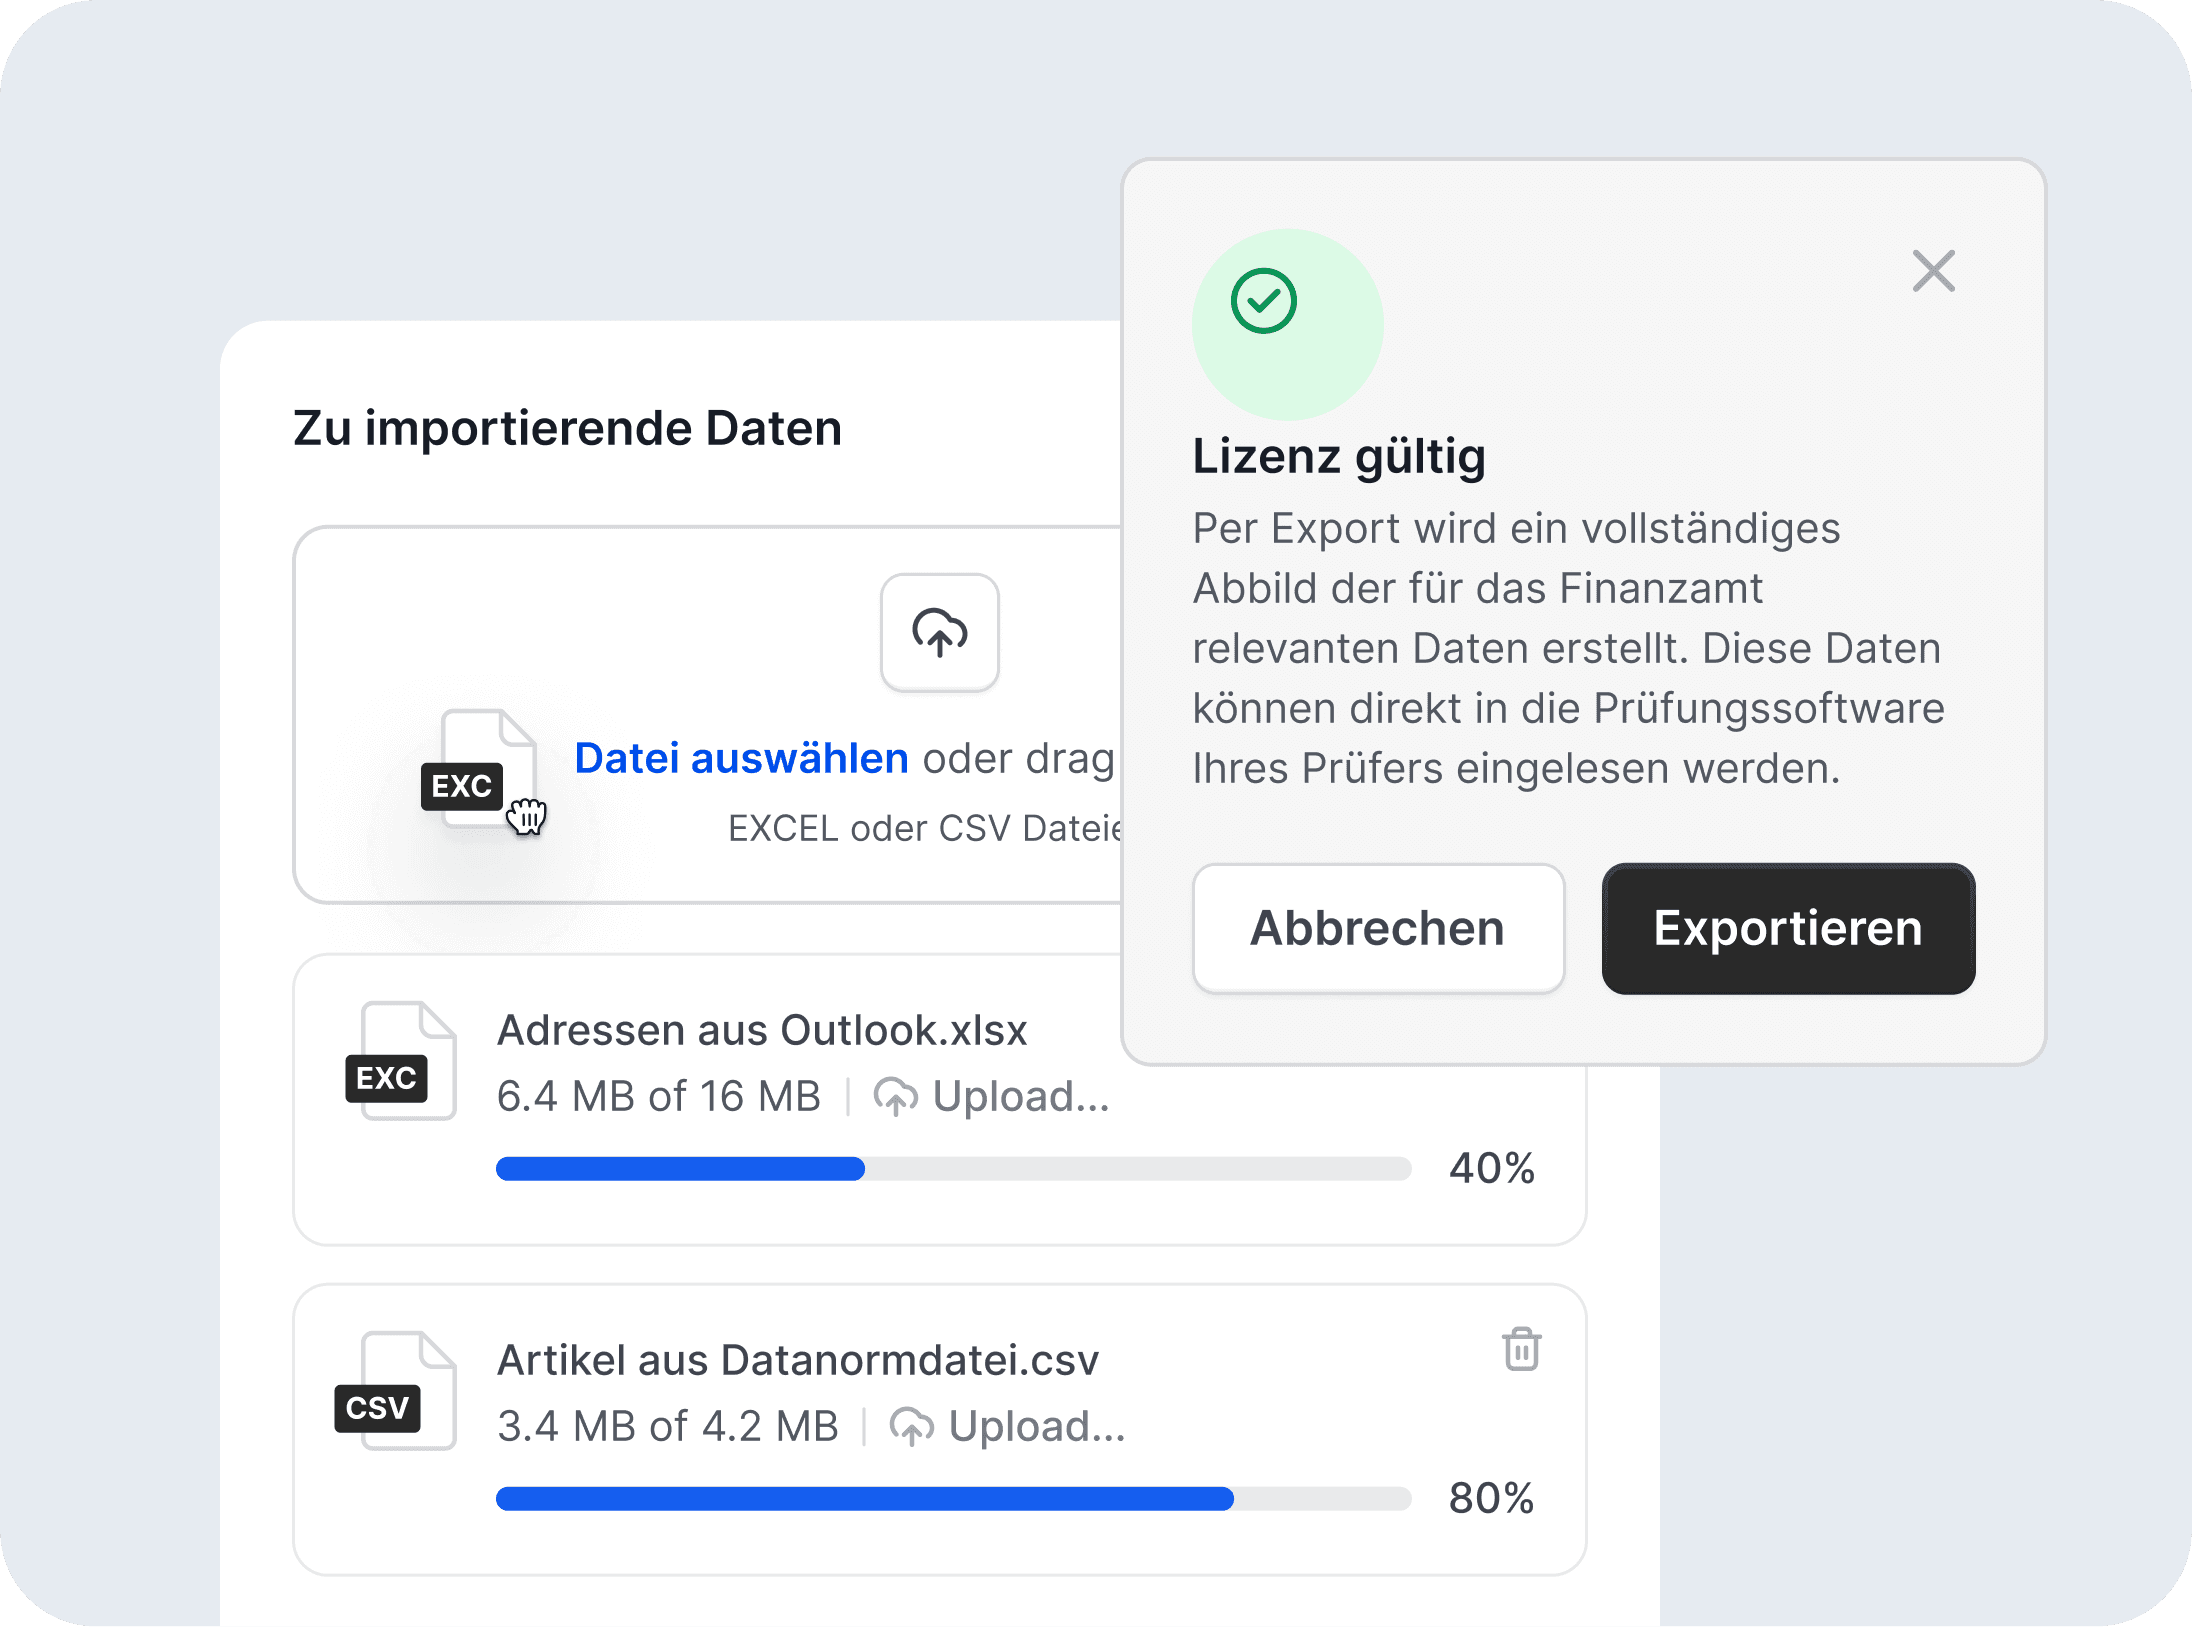Delete Artikel aus Datanormdatei.csv with trash icon
2192x1627 pixels.
1521,1349
